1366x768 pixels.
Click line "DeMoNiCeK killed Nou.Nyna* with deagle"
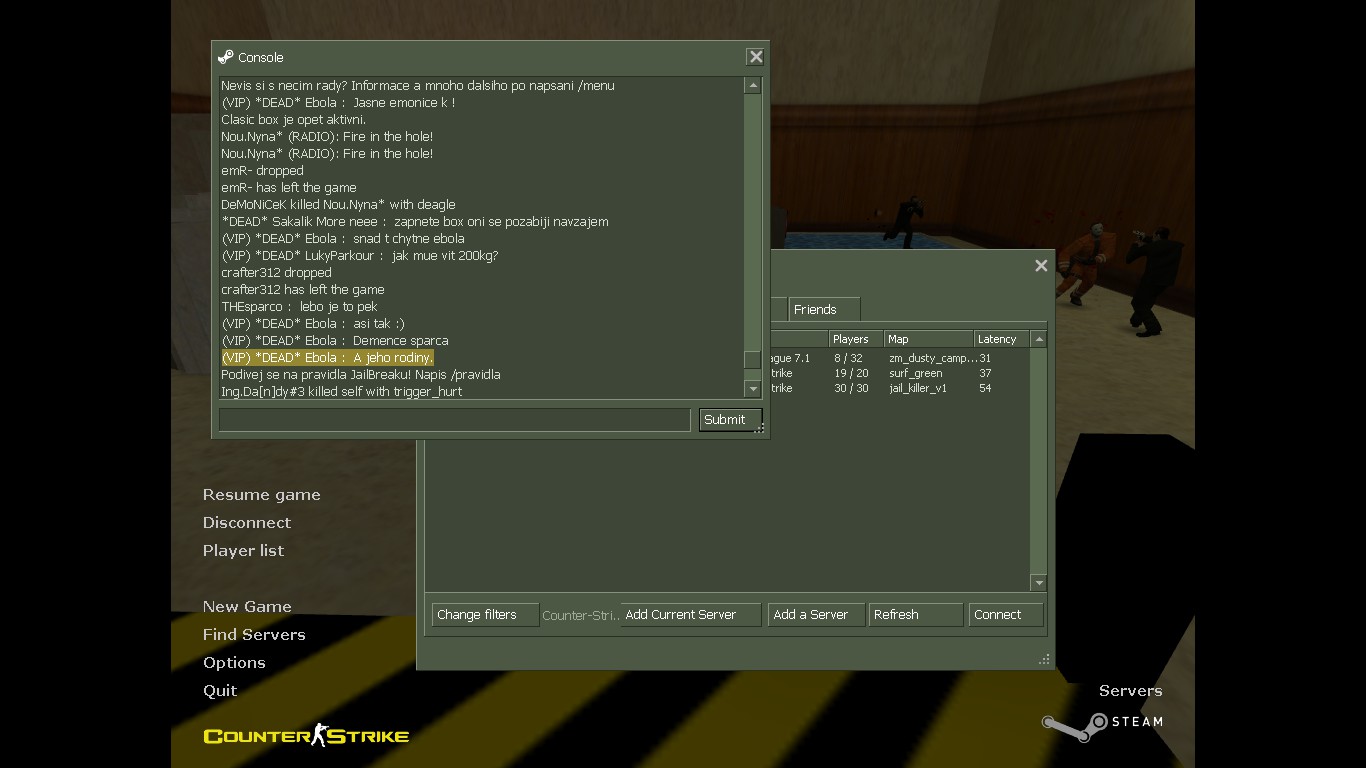point(338,205)
